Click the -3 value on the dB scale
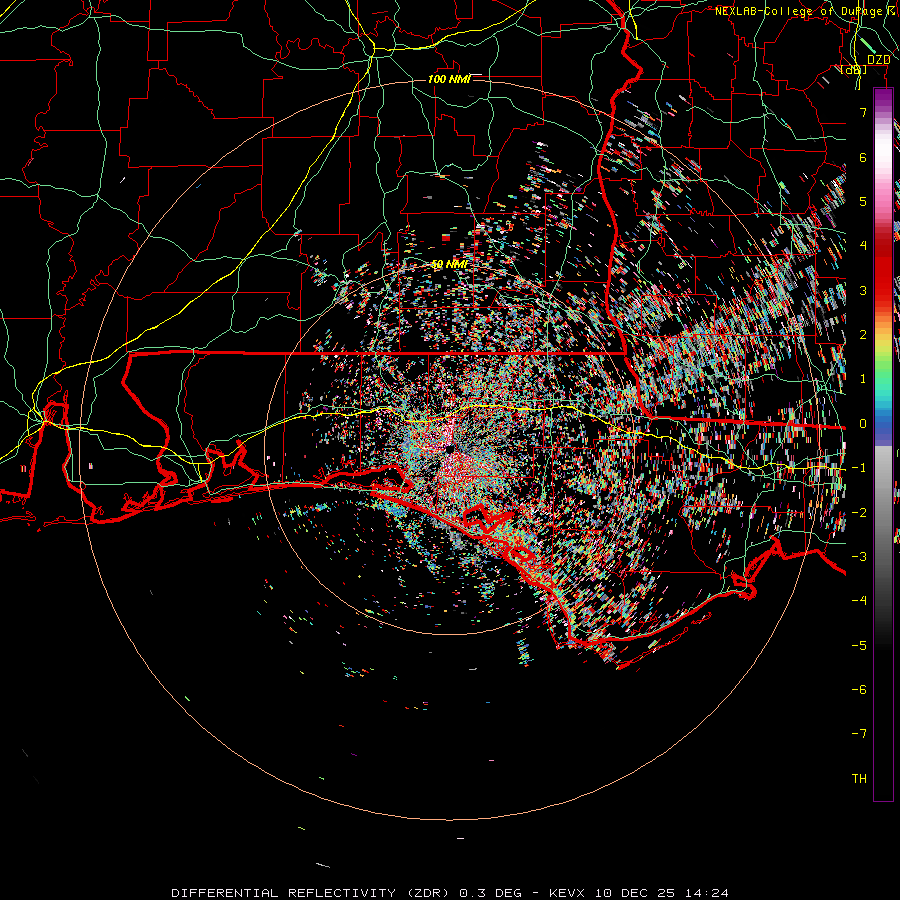 pyautogui.click(x=859, y=557)
